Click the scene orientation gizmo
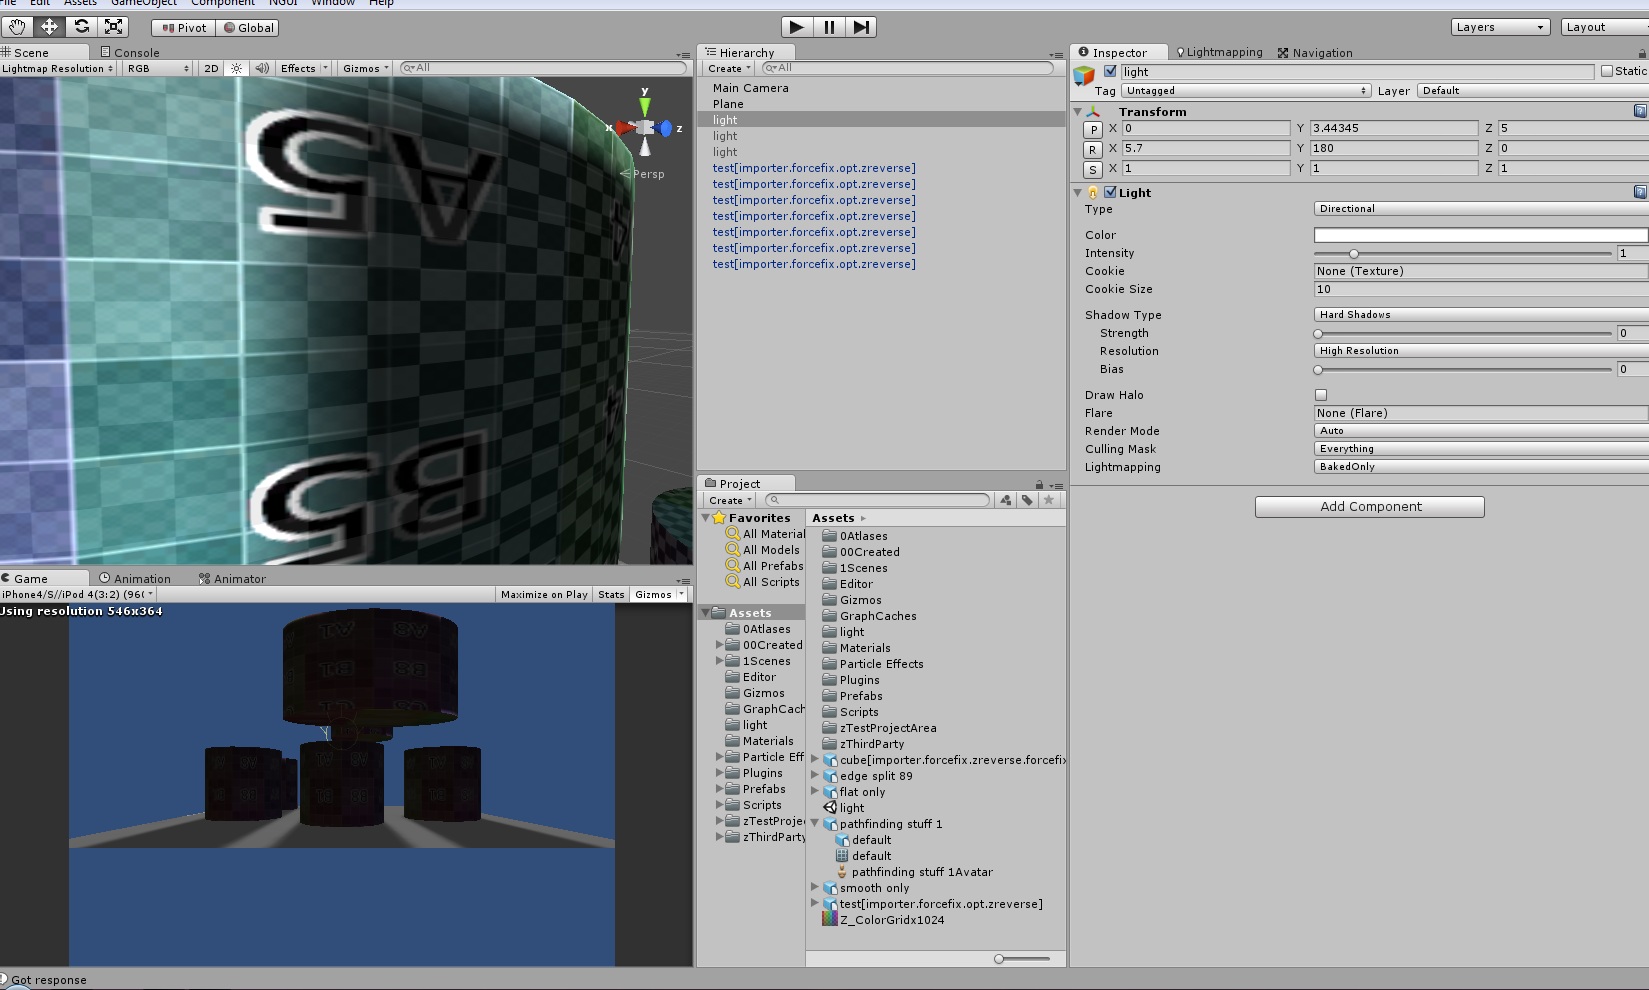The height and width of the screenshot is (990, 1649). pyautogui.click(x=645, y=128)
